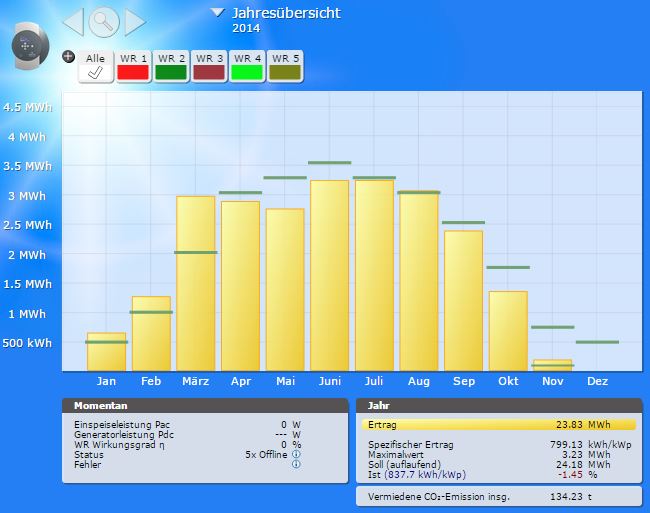650x513 pixels.
Task: Expand the Jahresübersicht dropdown triangle
Action: pyautogui.click(x=218, y=13)
